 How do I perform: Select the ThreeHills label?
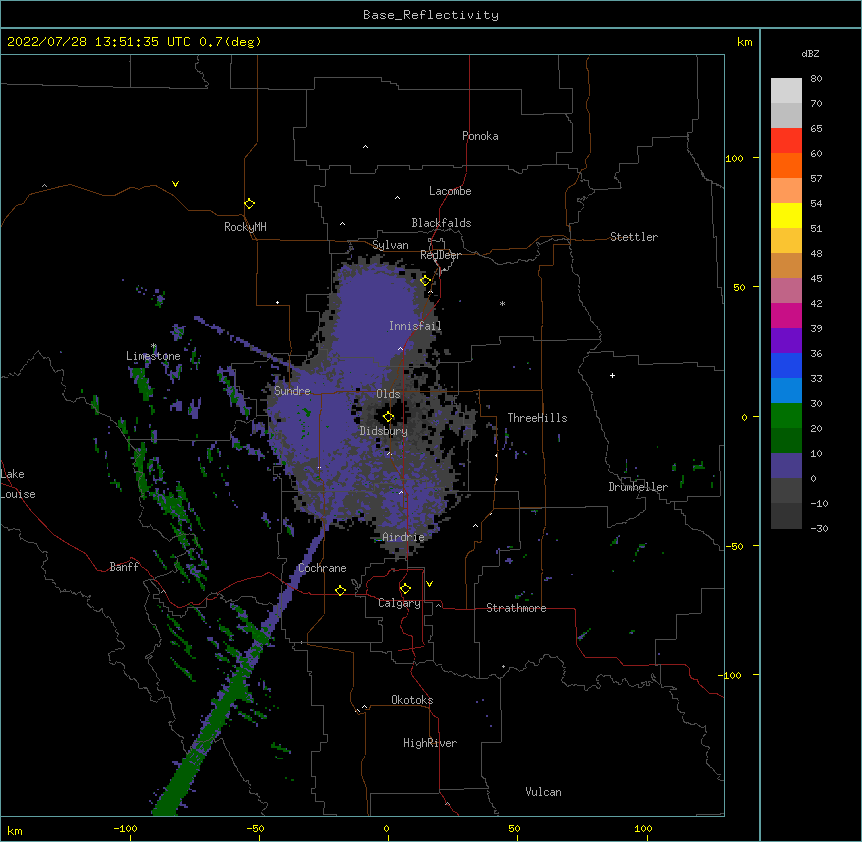pyautogui.click(x=537, y=418)
